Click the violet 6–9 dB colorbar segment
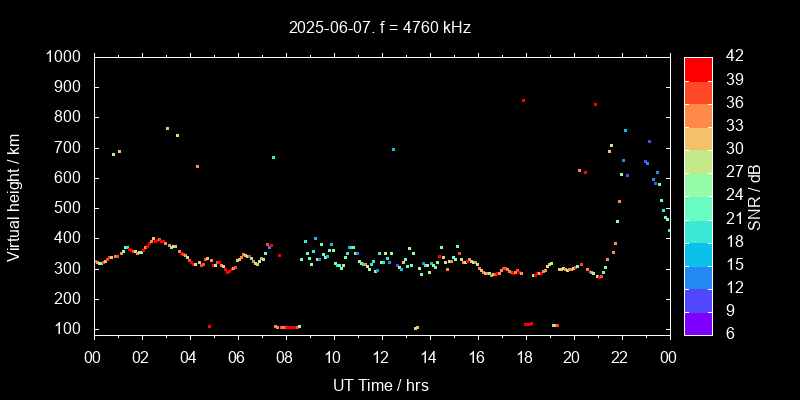This screenshot has width=800, height=400. click(698, 323)
